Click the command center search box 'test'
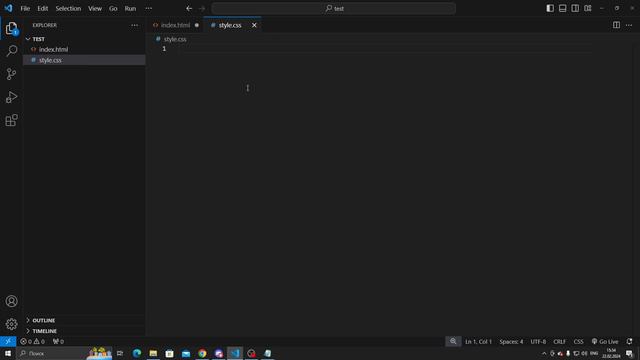 pyautogui.click(x=333, y=8)
